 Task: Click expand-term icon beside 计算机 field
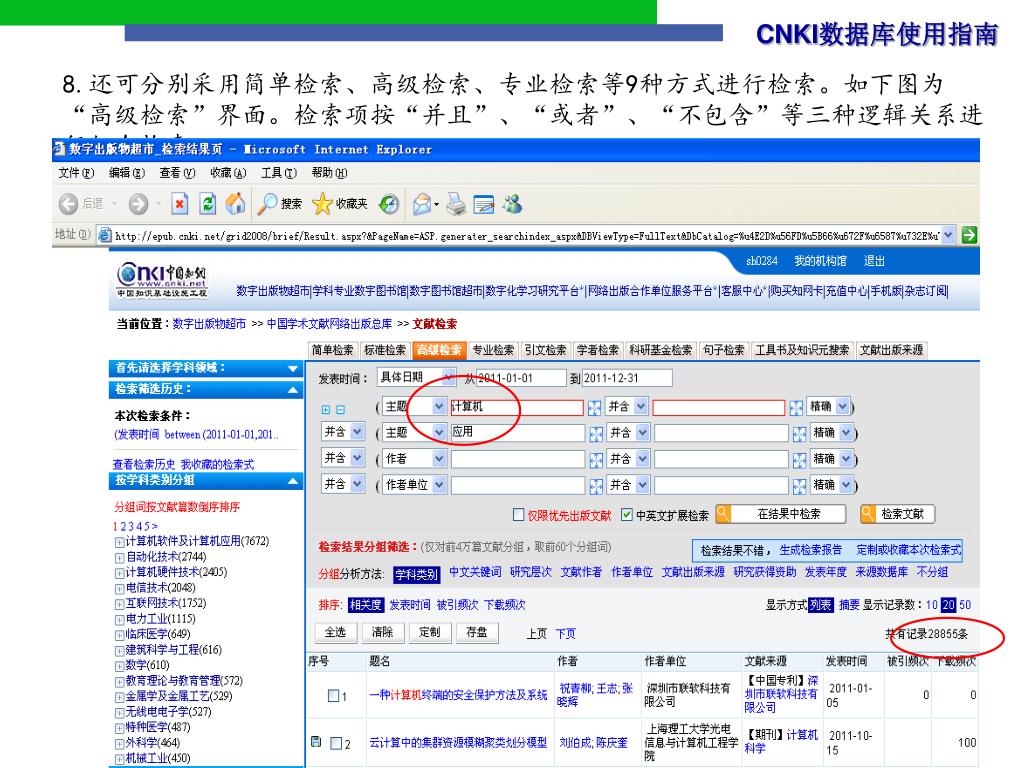click(594, 408)
